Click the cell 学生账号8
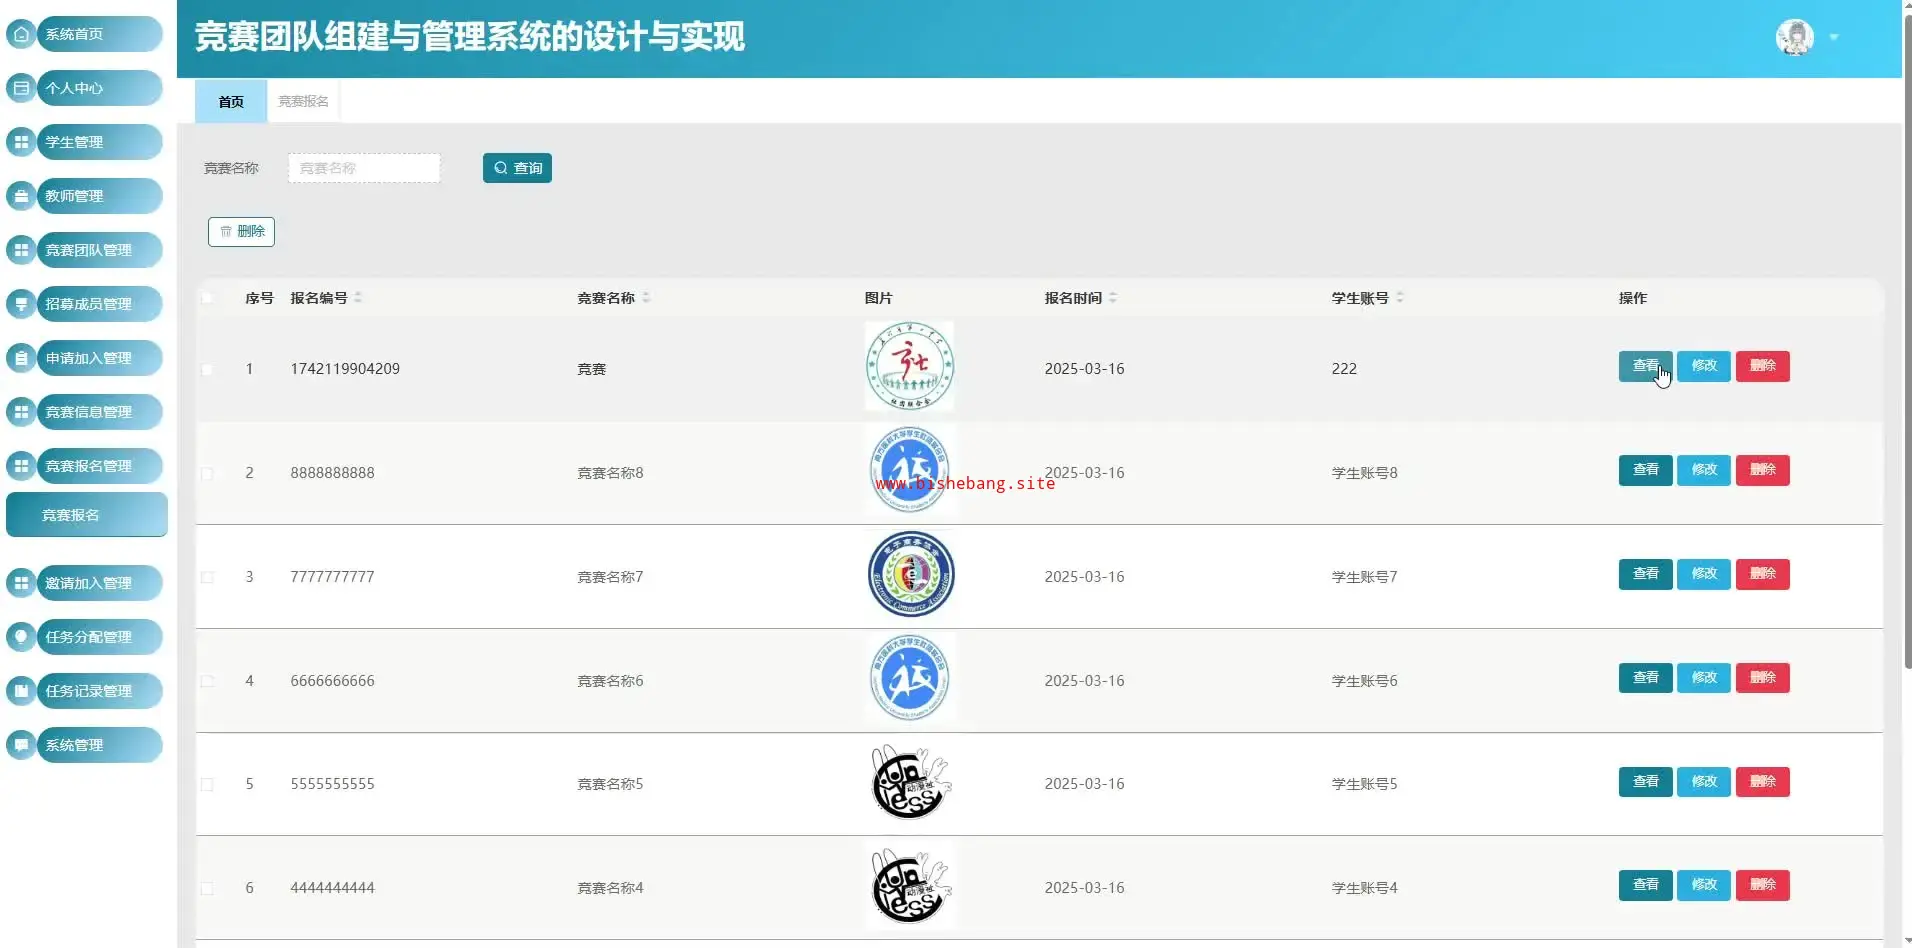This screenshot has width=1912, height=948. point(1364,473)
